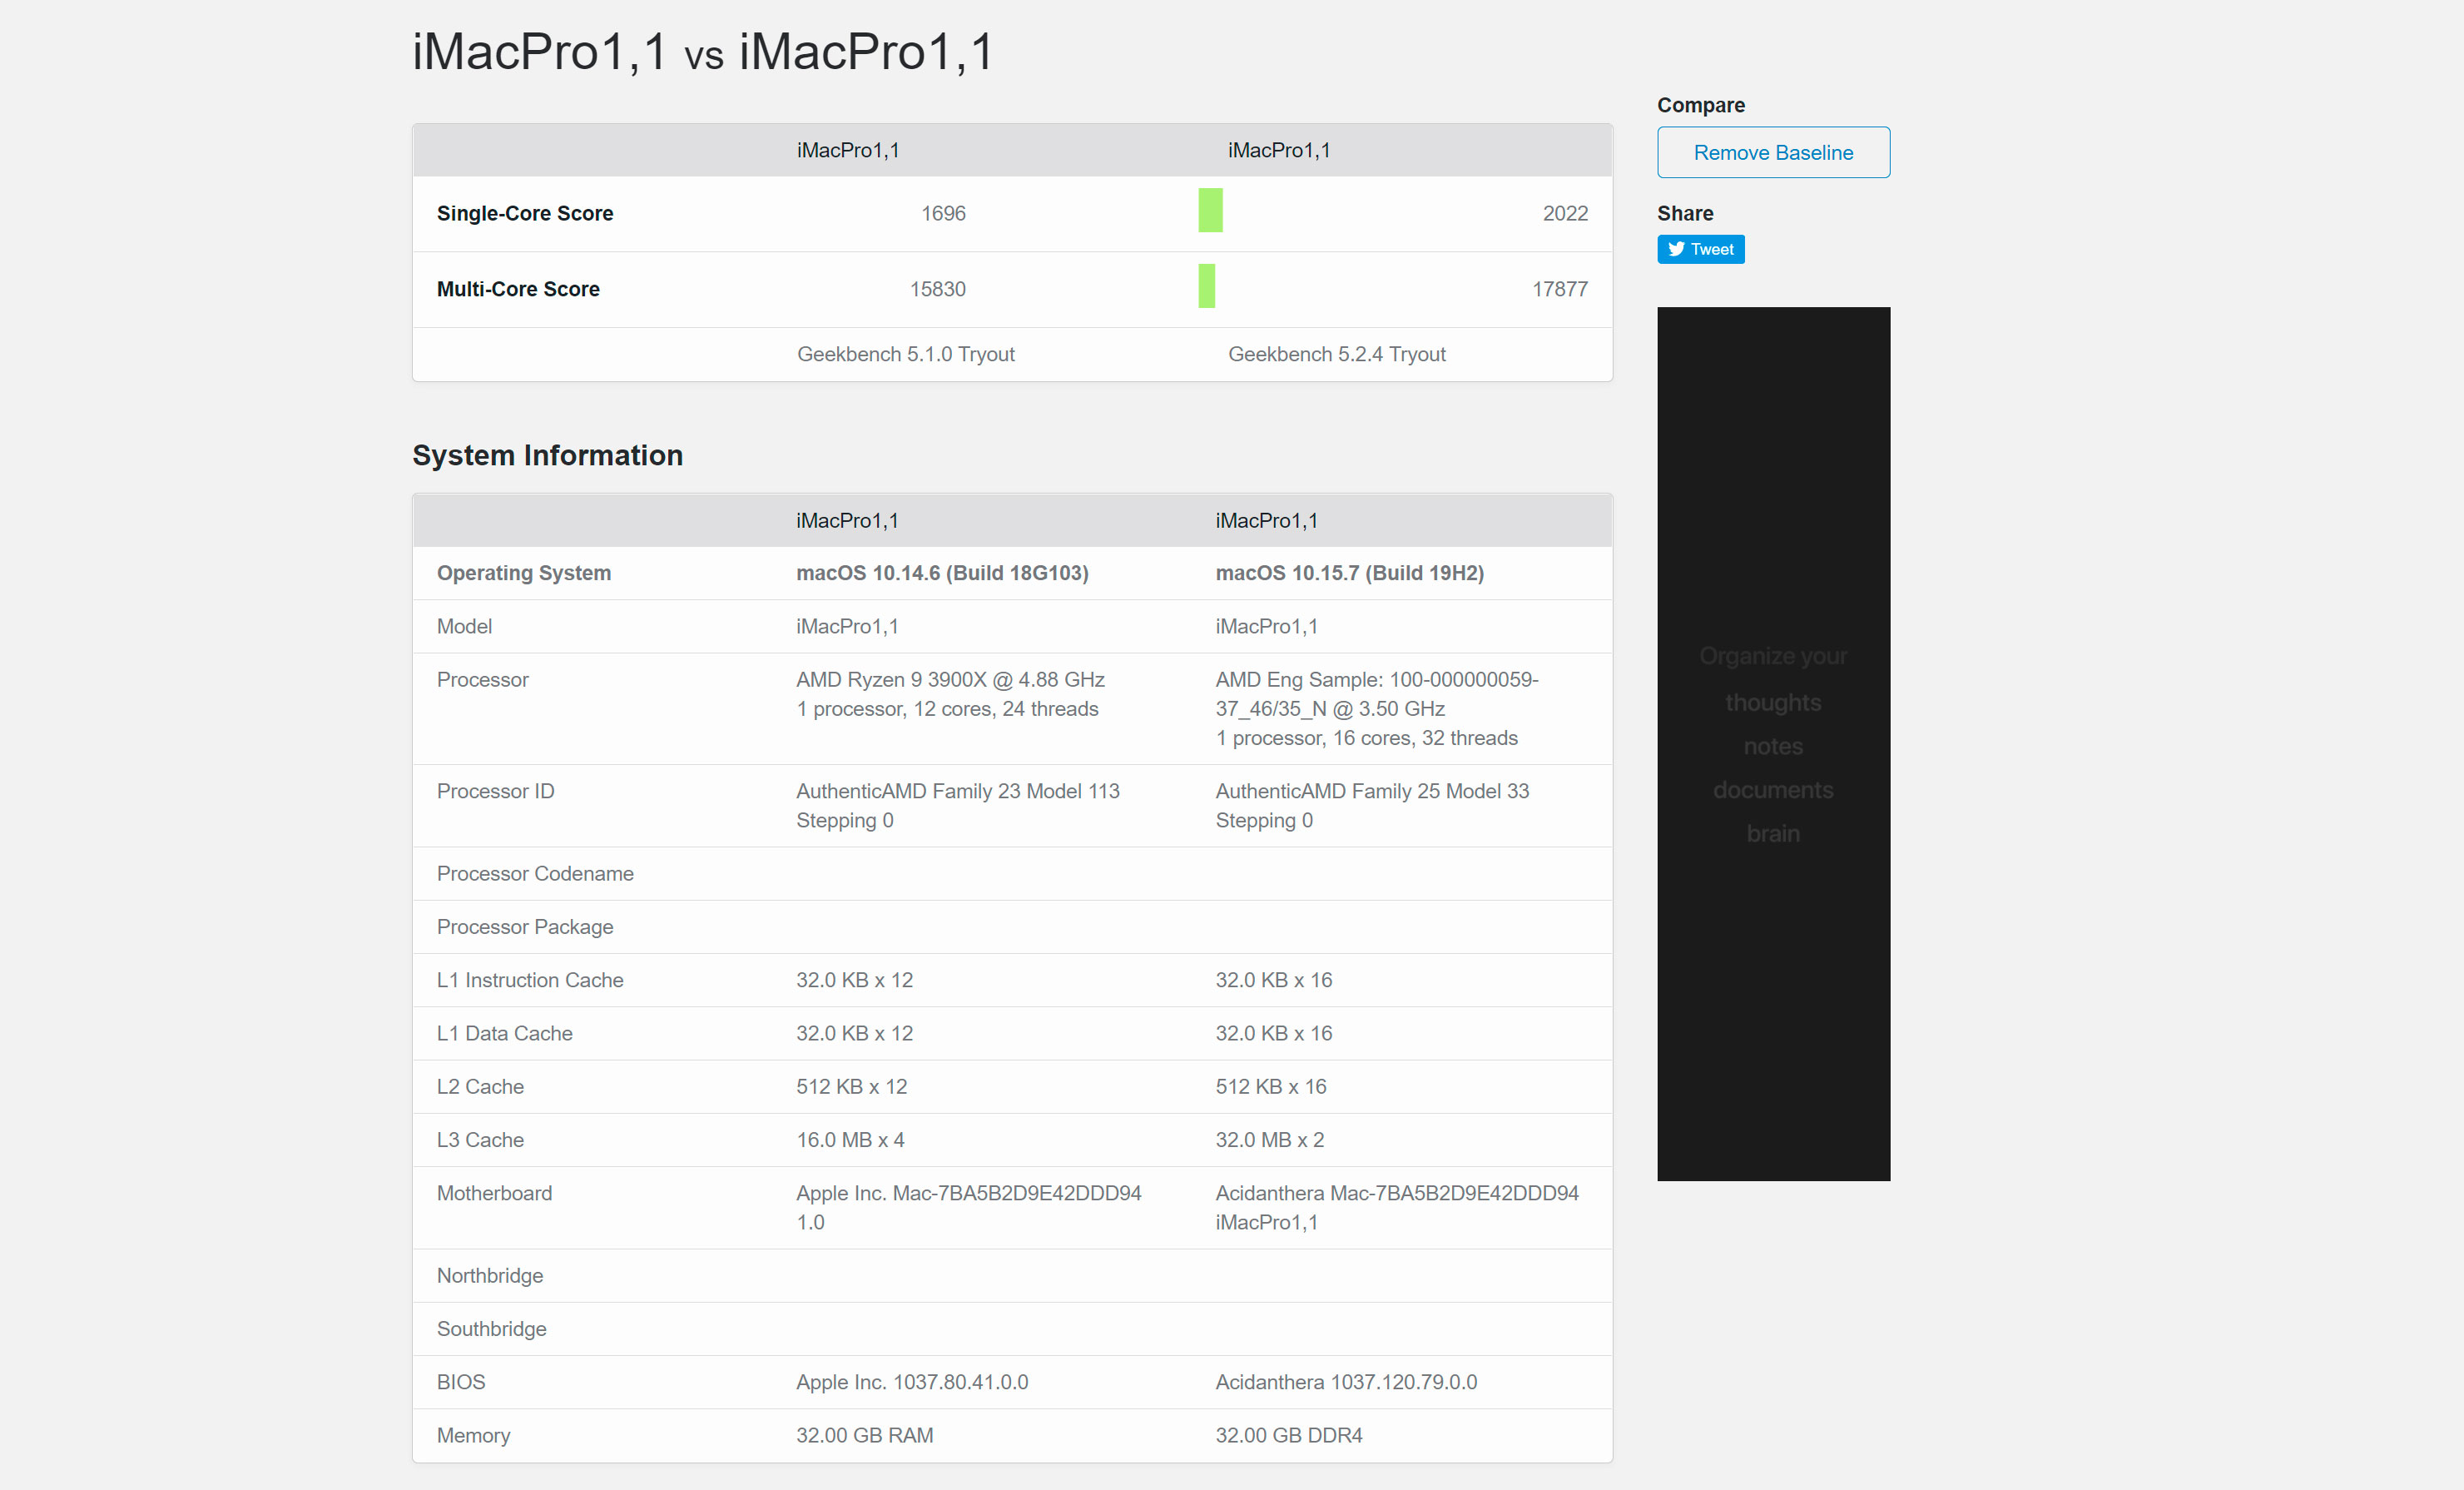
Task: Click 'Acidanthera Mac-7BA5B2D9E42DDD94' motherboard text
Action: 1396,1193
